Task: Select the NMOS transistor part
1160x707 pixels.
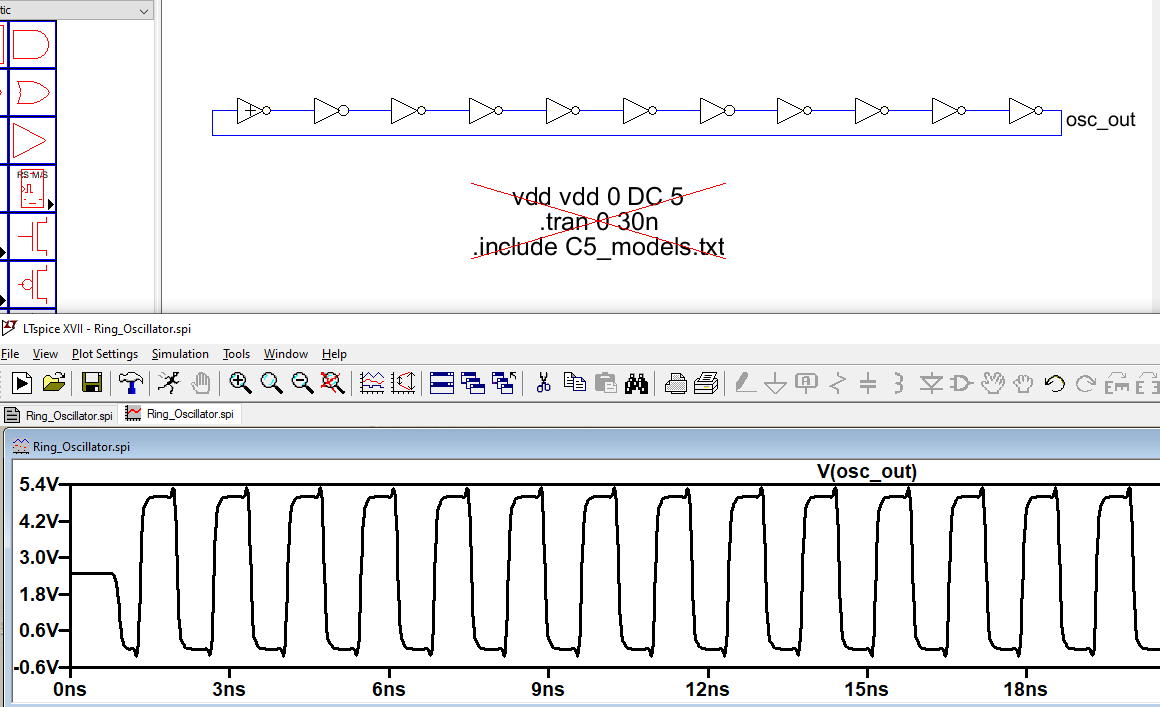Action: [x=32, y=237]
